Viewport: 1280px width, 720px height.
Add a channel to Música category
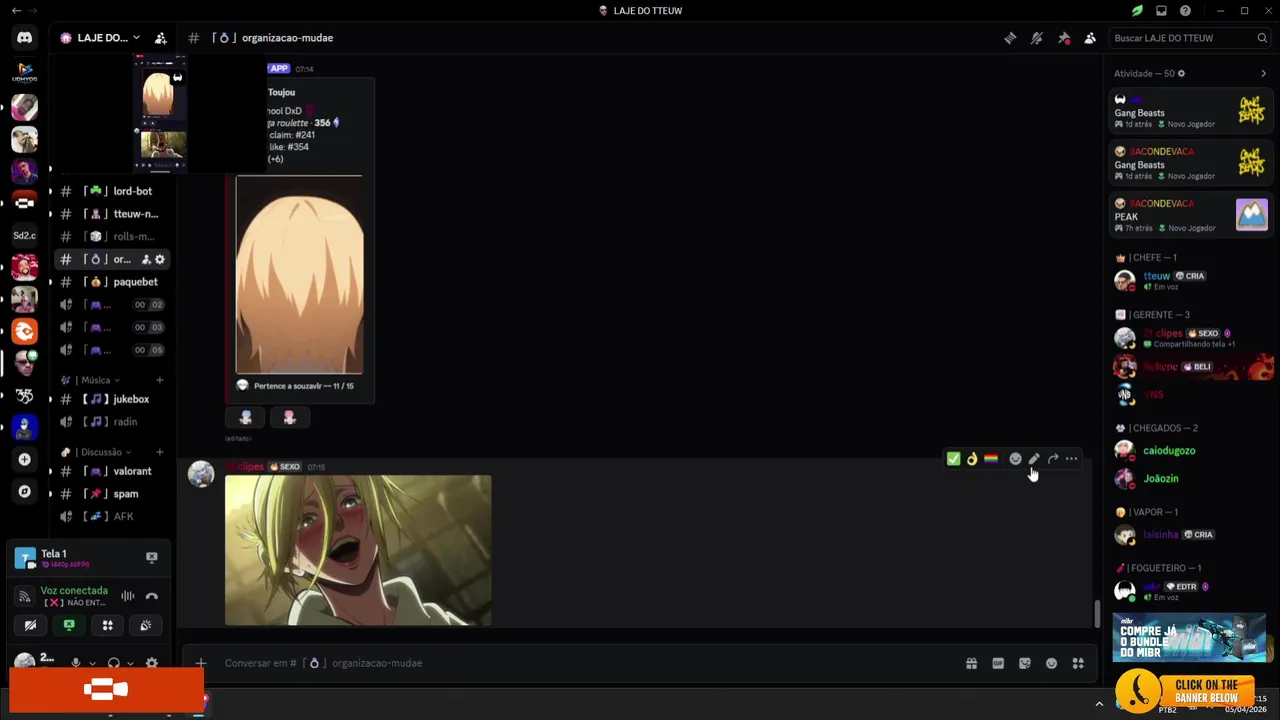click(x=159, y=380)
